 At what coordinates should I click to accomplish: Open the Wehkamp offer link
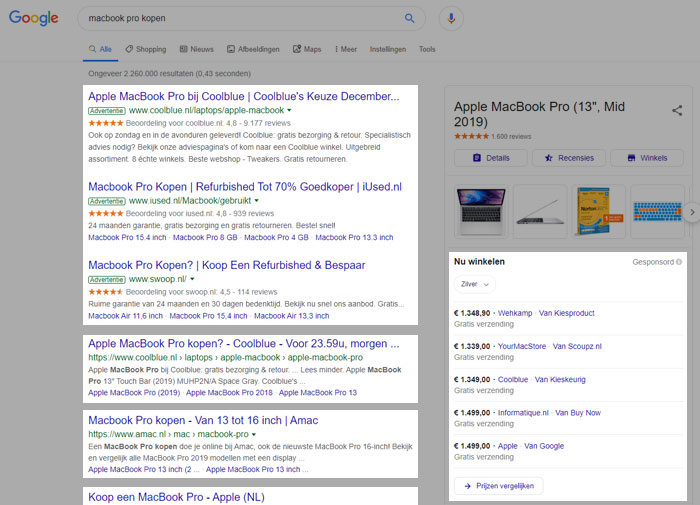515,313
